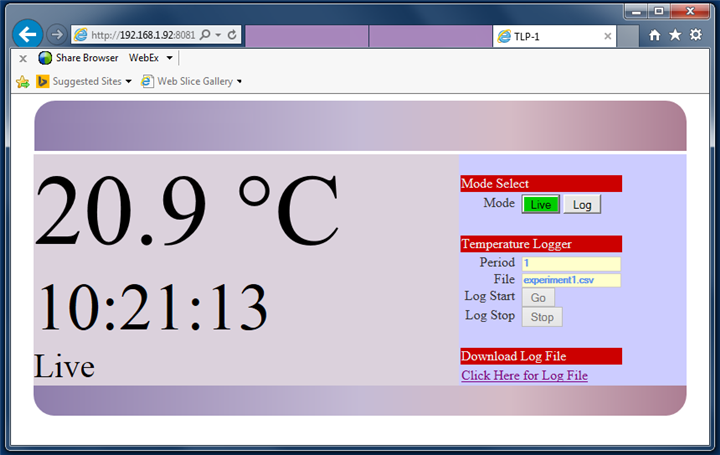
Task: Click the URL text in the address bar
Action: click(x=143, y=35)
